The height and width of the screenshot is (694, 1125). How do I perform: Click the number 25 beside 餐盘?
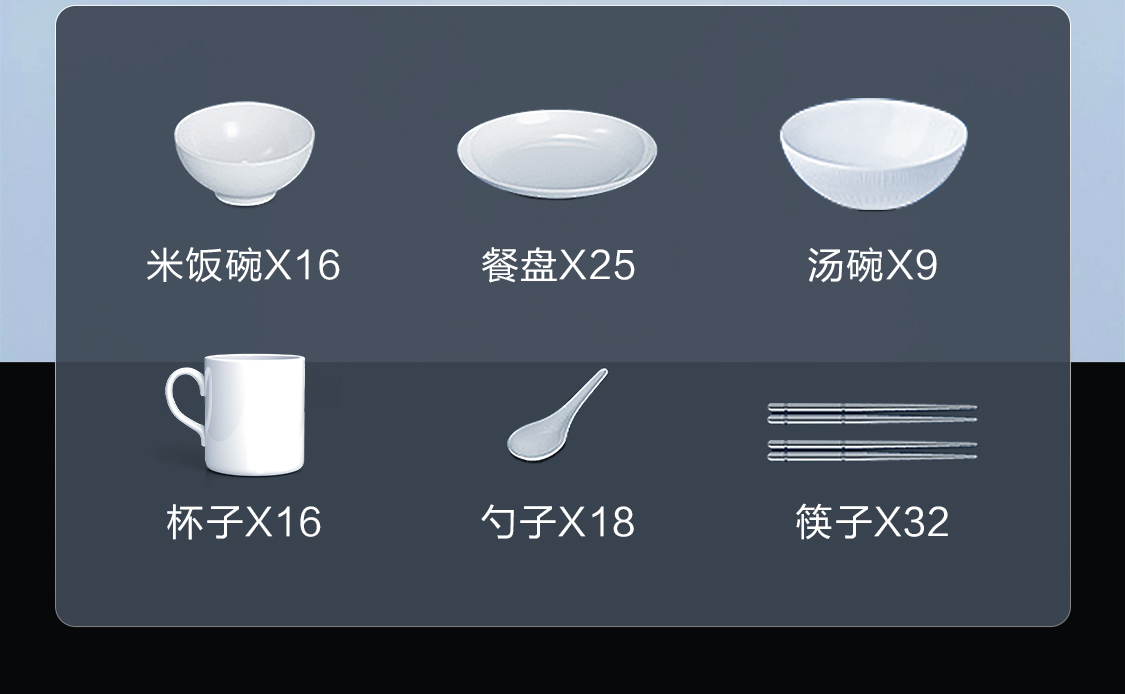point(612,265)
